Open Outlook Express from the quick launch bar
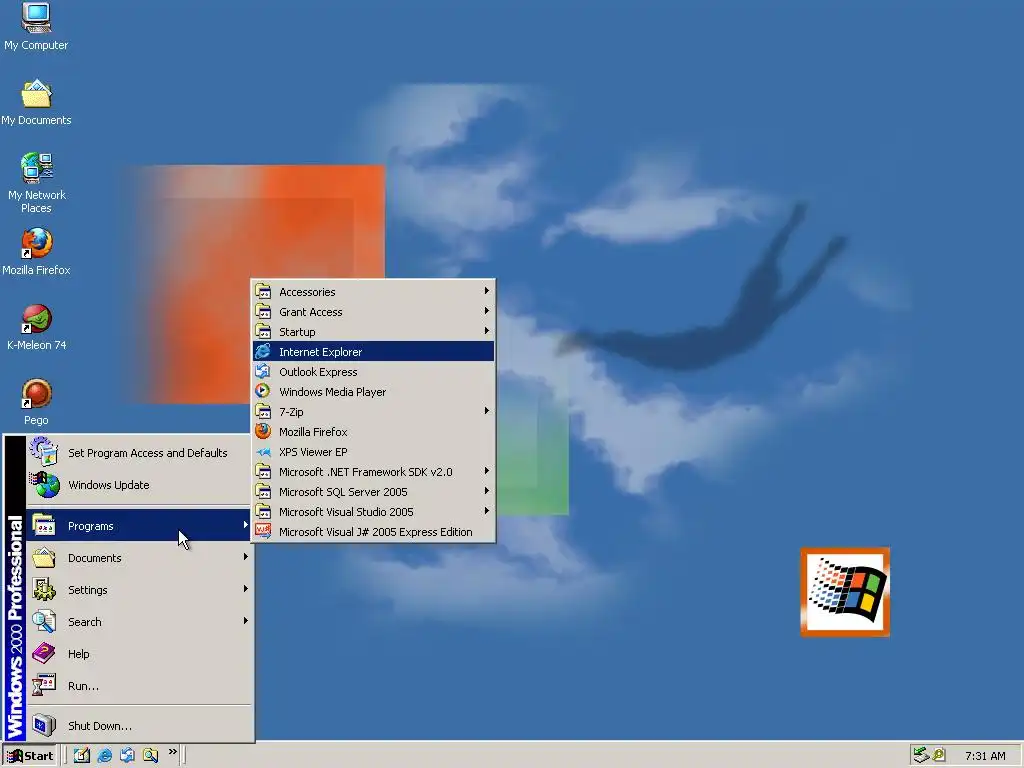1024x768 pixels. (127, 755)
